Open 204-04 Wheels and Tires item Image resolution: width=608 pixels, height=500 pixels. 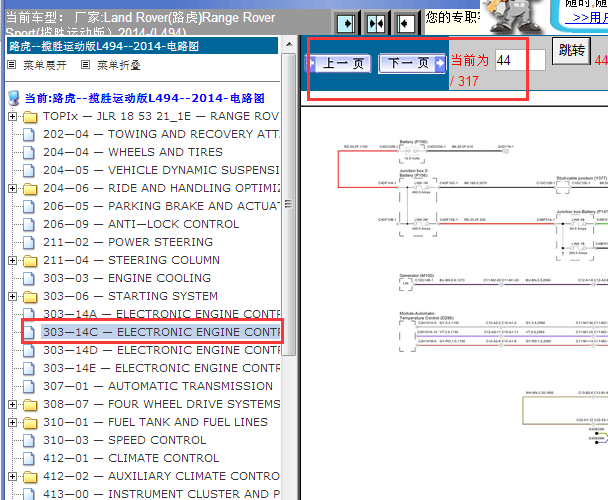(x=133, y=152)
